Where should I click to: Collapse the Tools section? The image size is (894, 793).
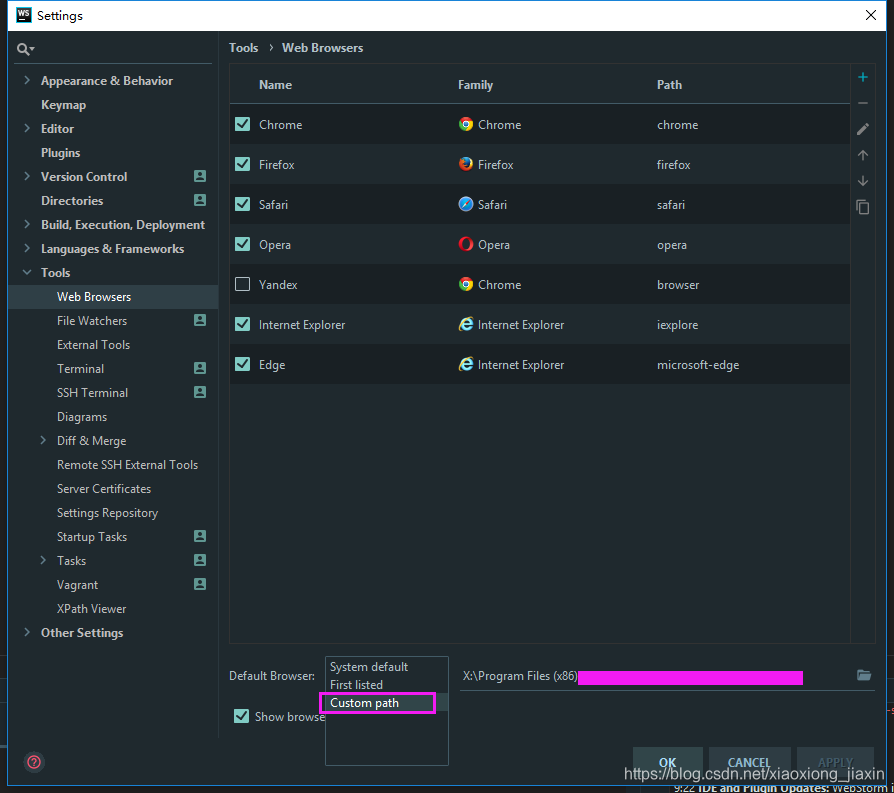[x=27, y=273]
